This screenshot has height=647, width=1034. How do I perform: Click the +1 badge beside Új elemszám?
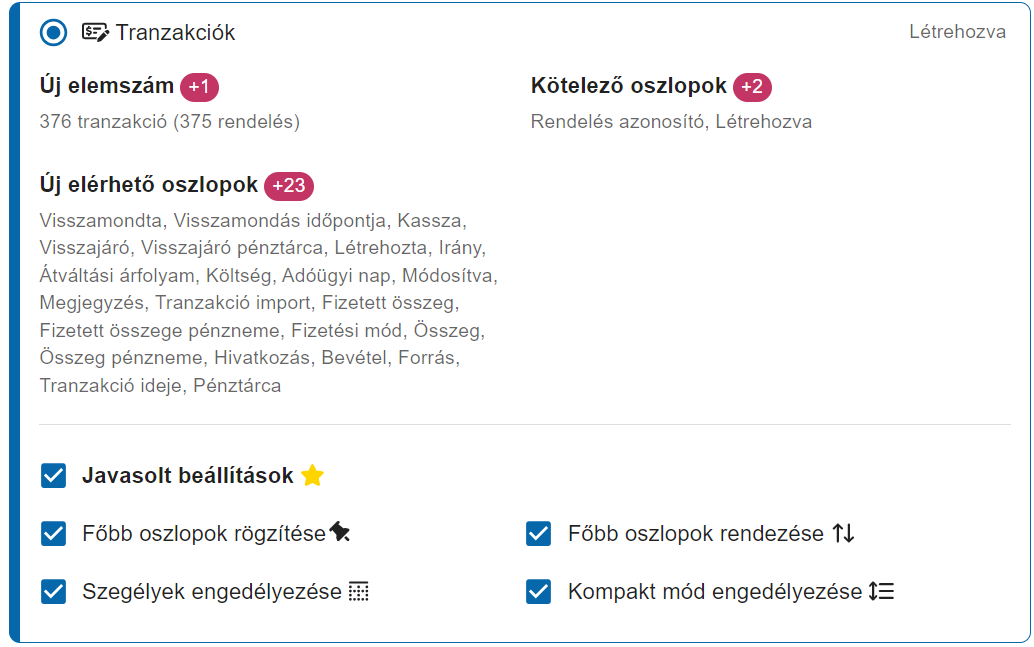[199, 86]
